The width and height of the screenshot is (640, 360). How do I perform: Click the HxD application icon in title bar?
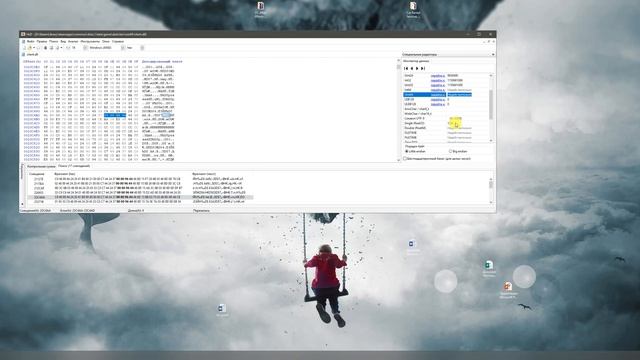click(23, 34)
